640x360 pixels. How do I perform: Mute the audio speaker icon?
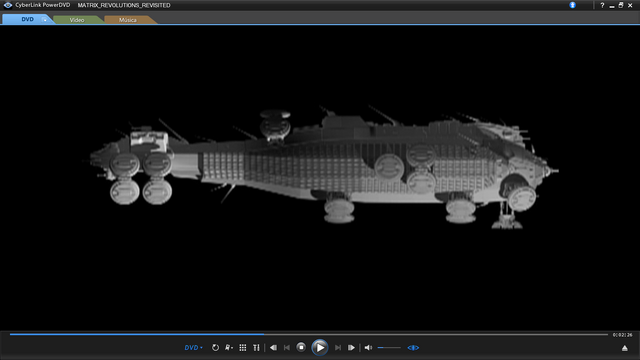click(368, 348)
